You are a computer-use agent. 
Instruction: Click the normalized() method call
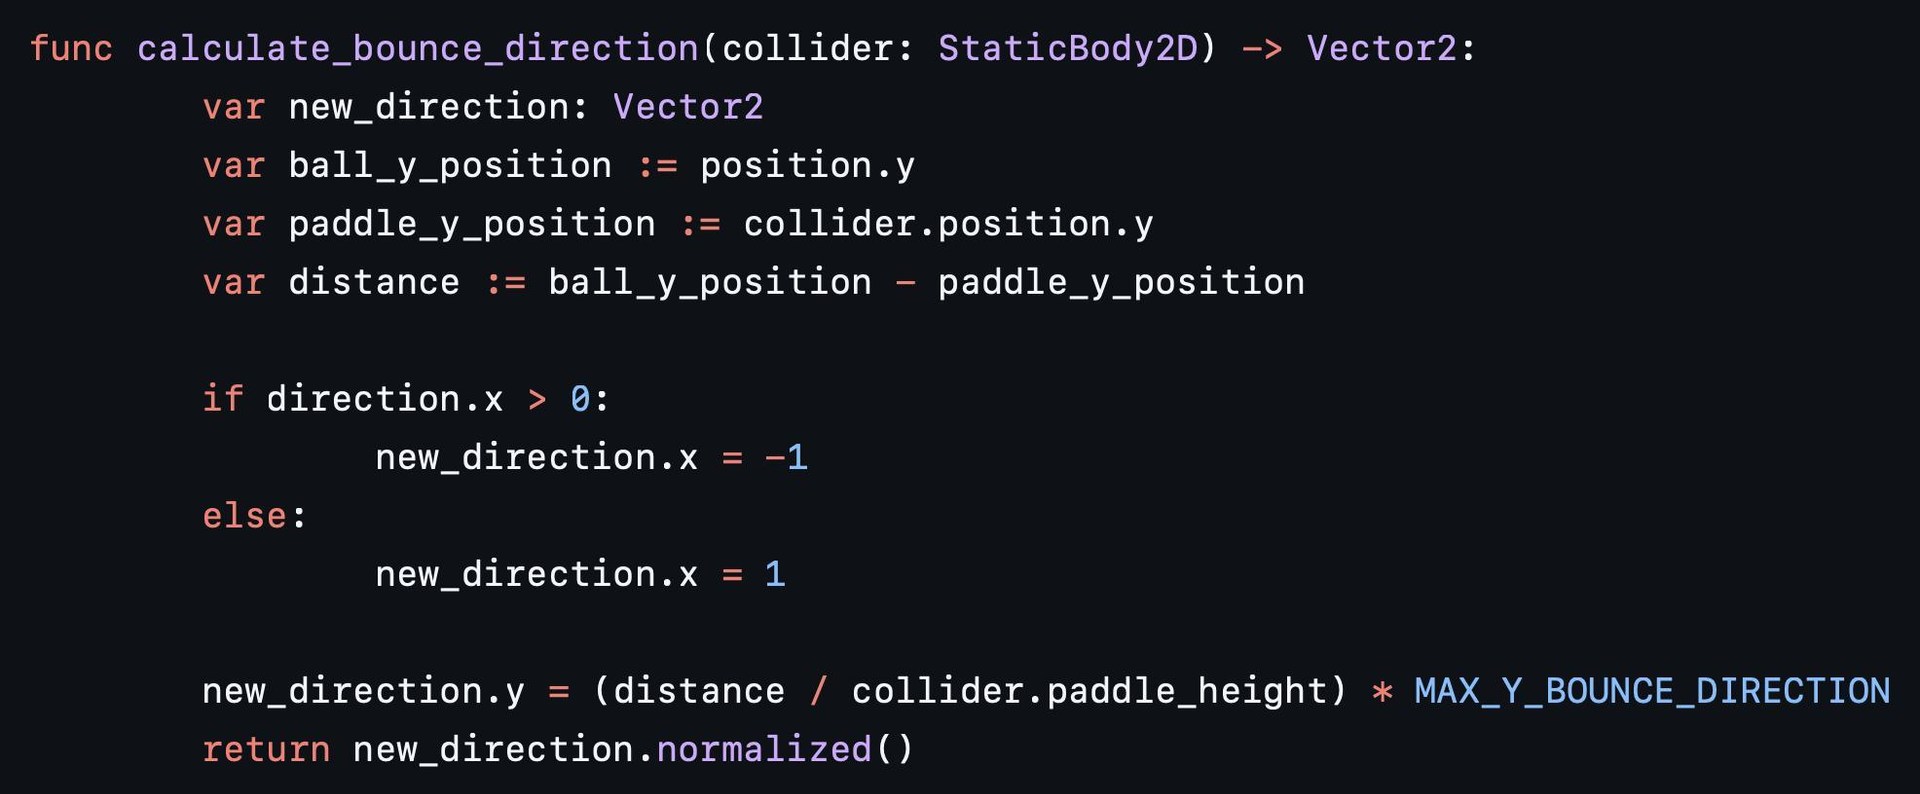point(785,750)
